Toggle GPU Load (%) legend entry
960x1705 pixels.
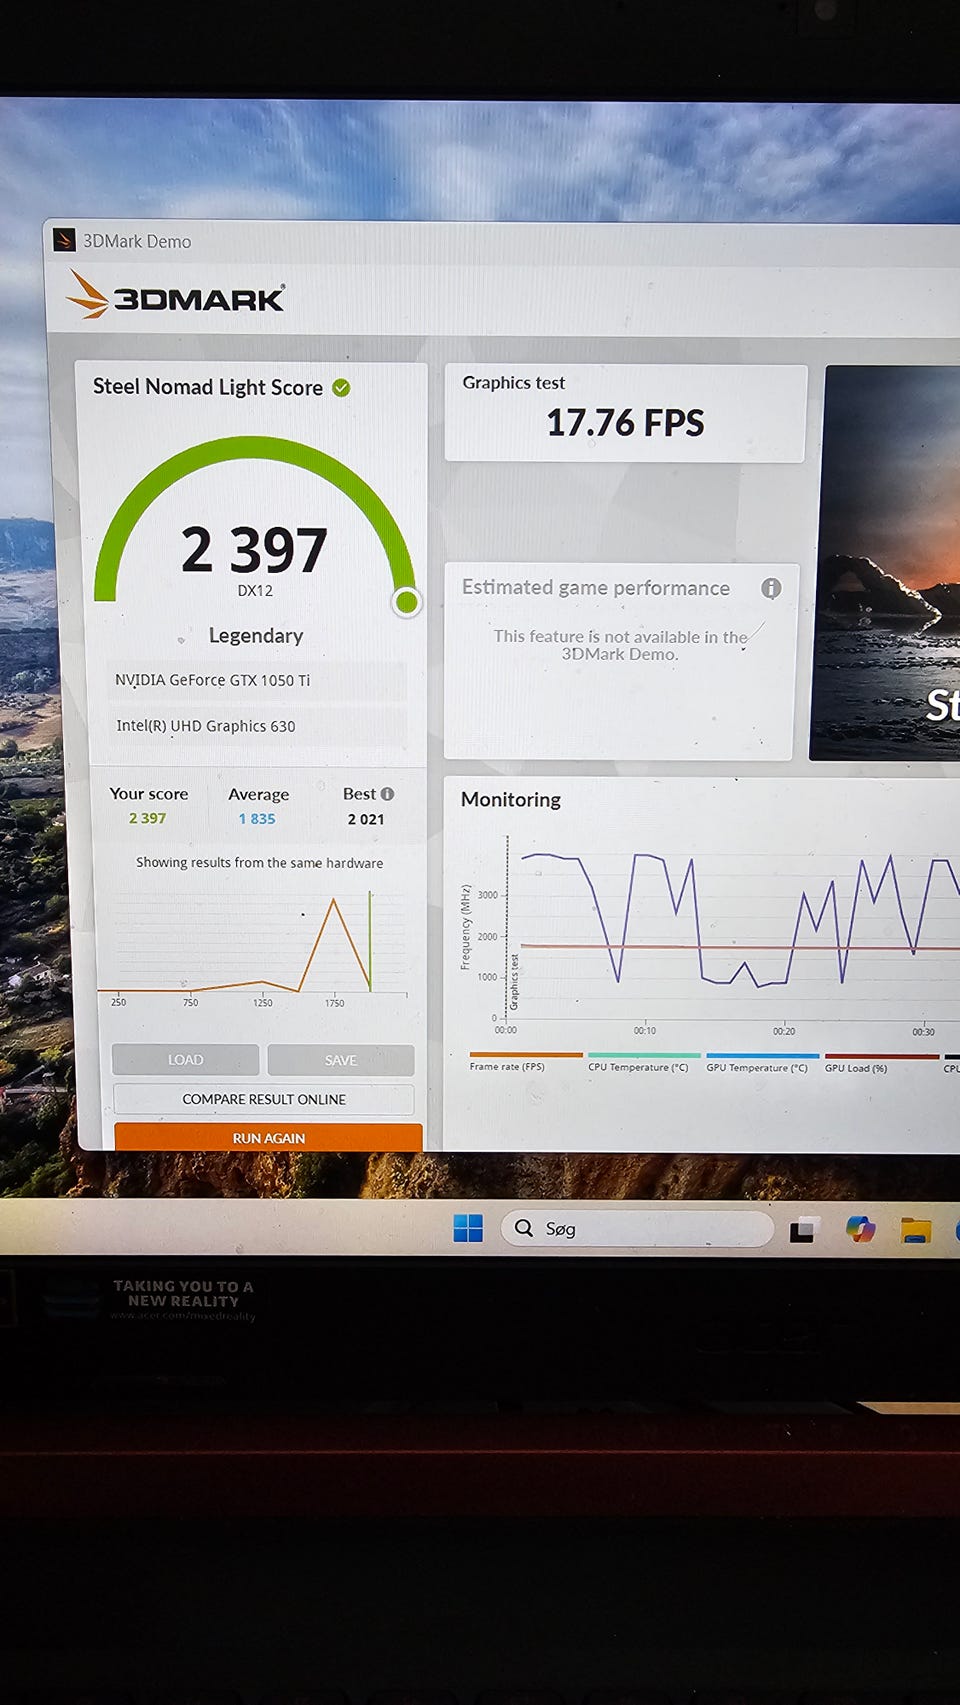(x=880, y=1064)
